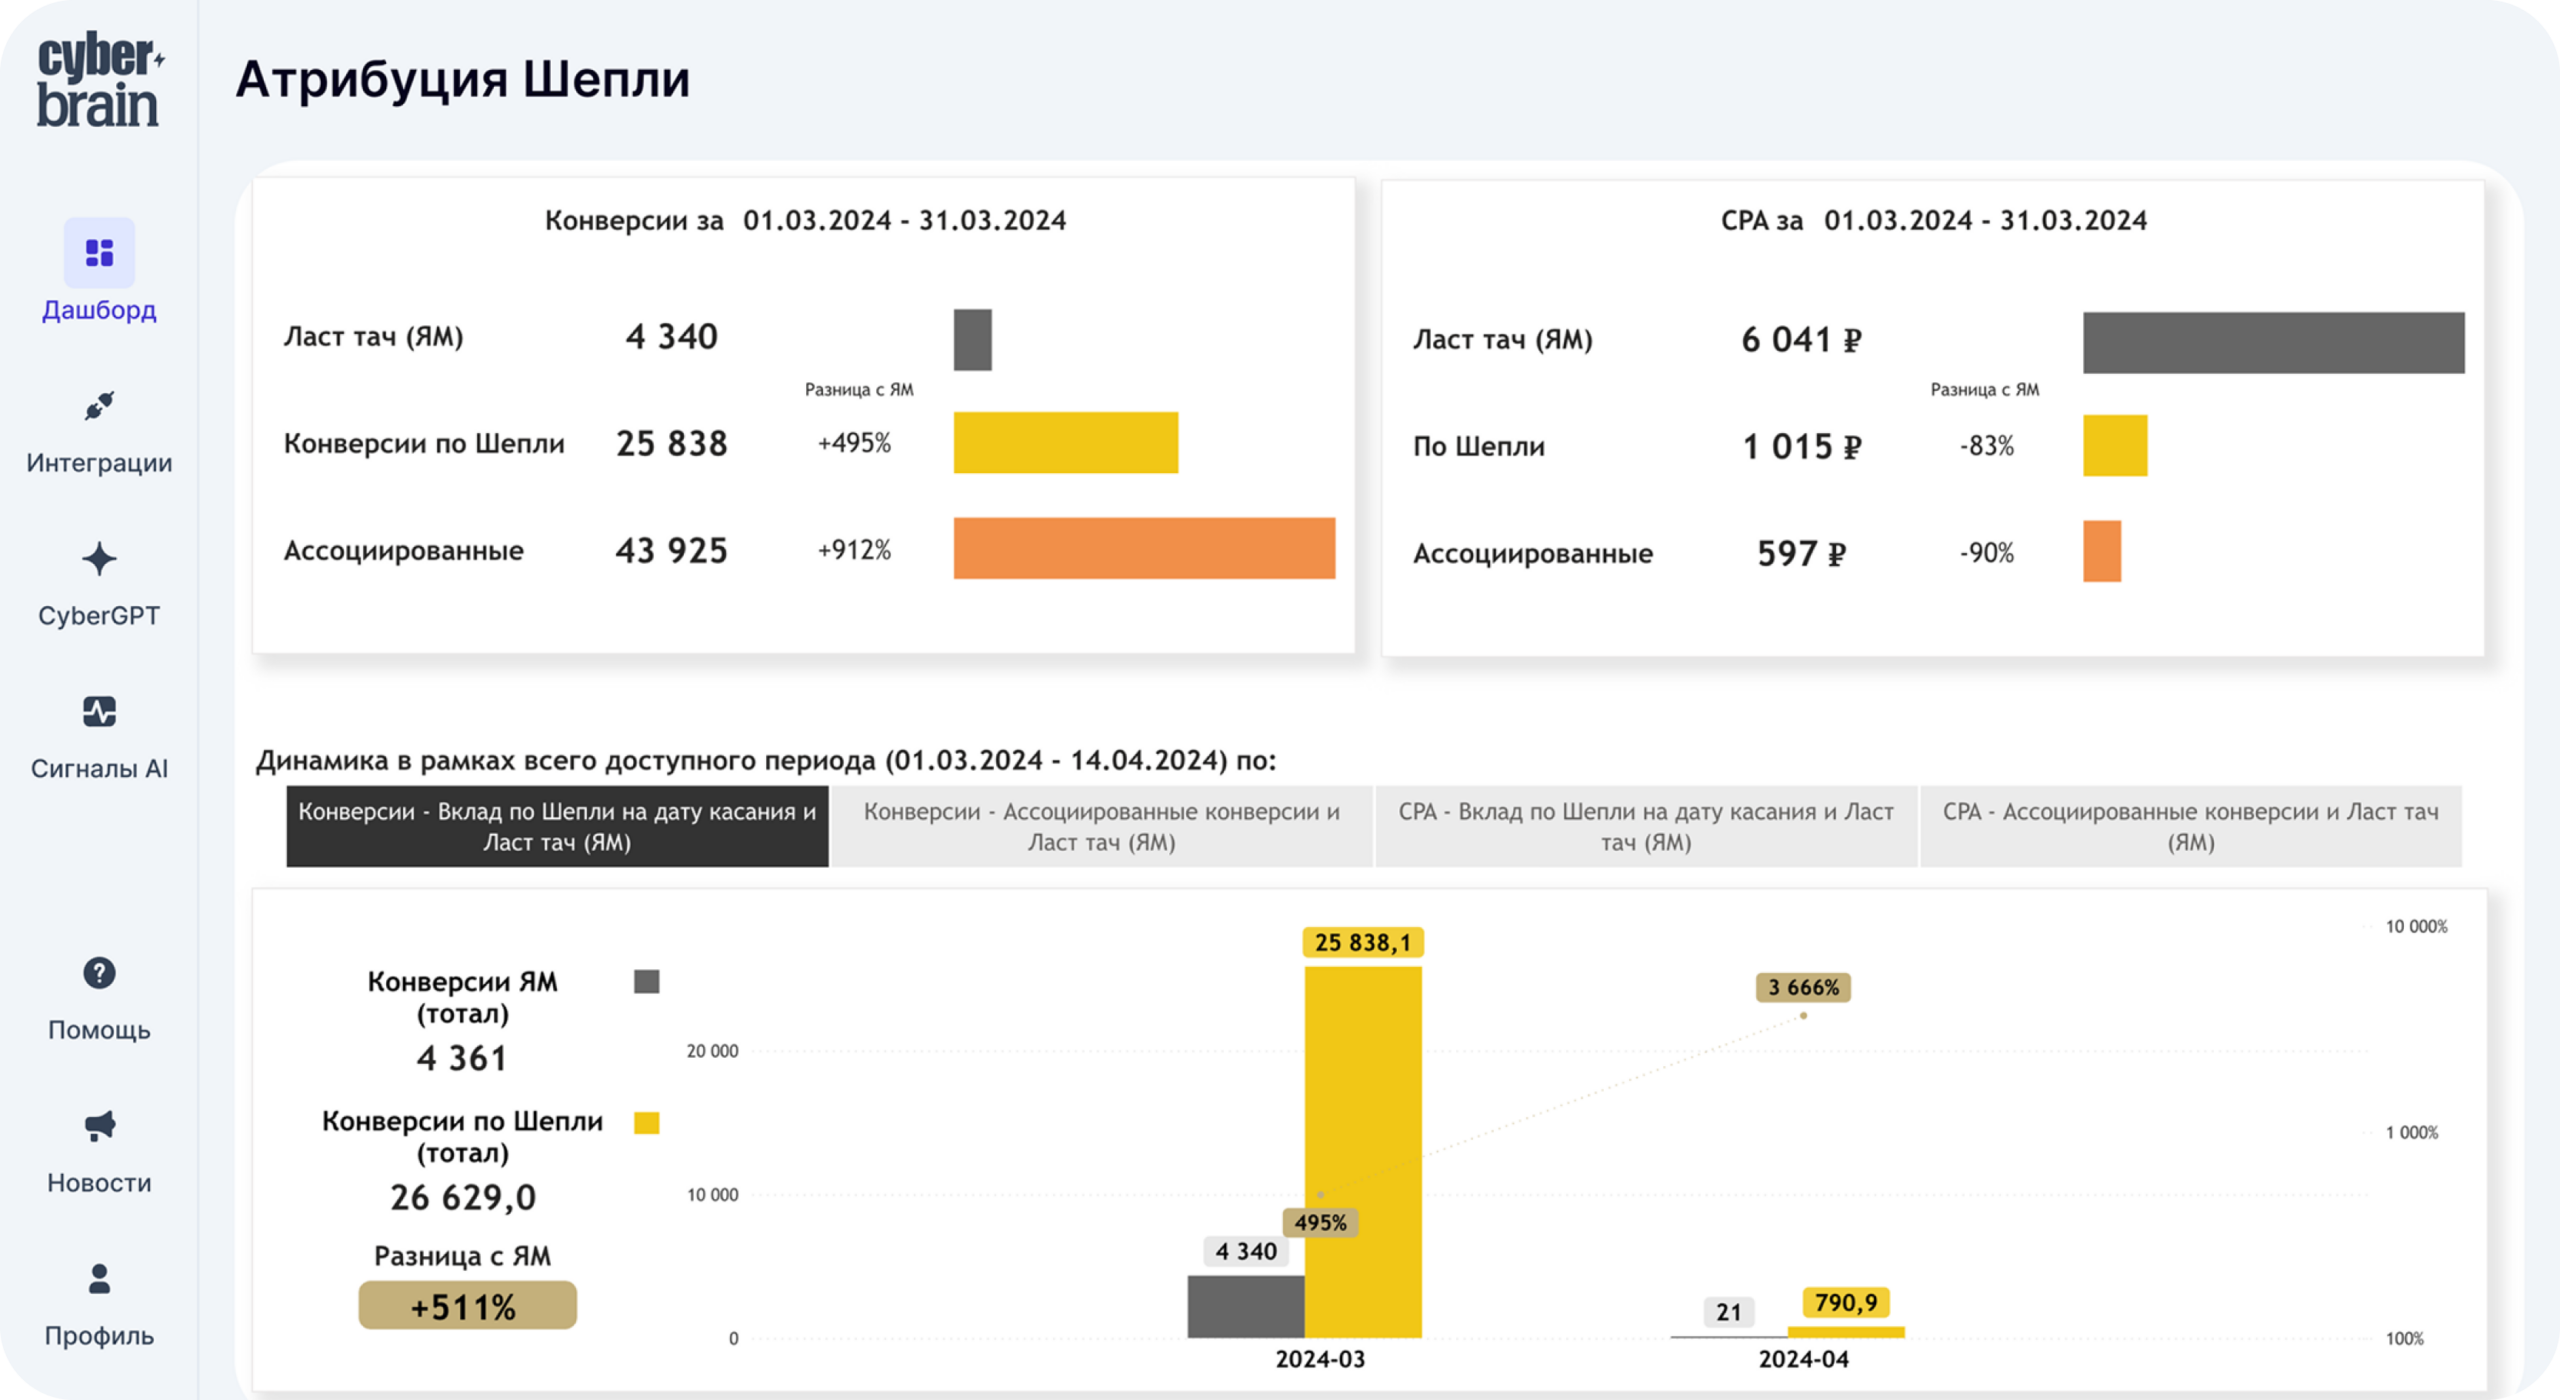Open CPA - Вклад по Шепли tab
This screenshot has width=2560, height=1400.
[x=1646, y=827]
